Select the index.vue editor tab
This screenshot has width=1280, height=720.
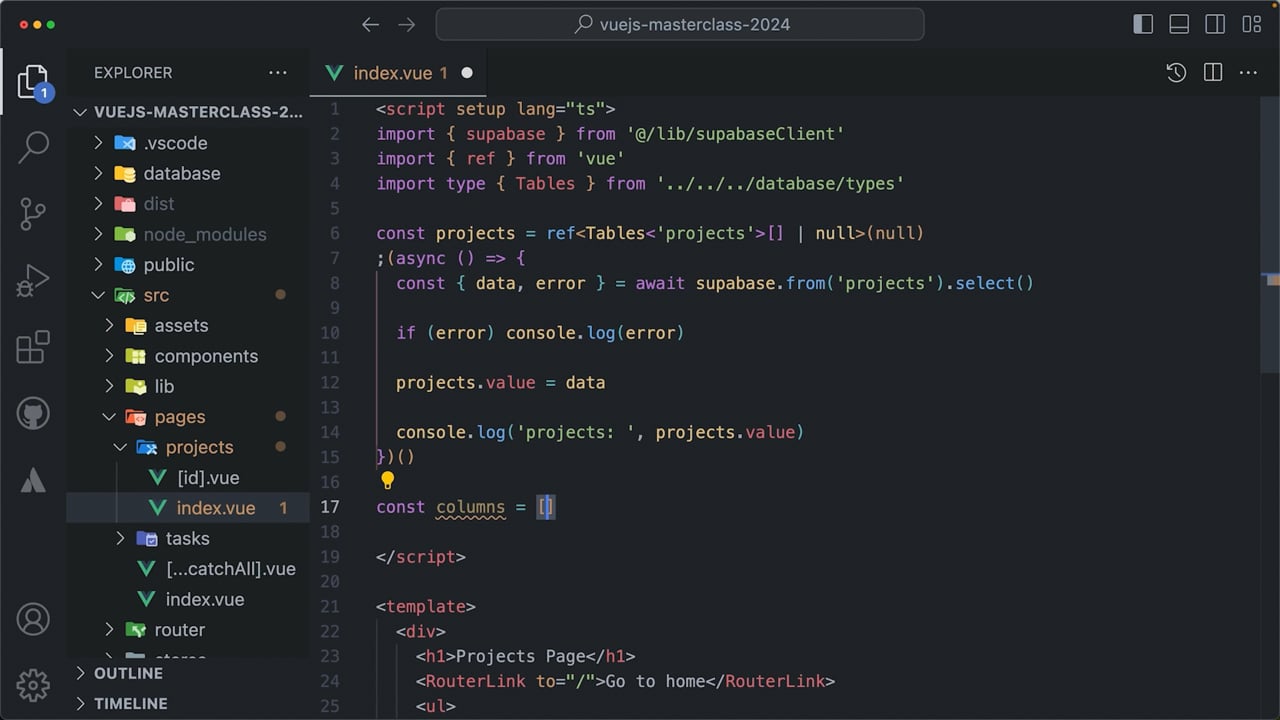tap(398, 73)
